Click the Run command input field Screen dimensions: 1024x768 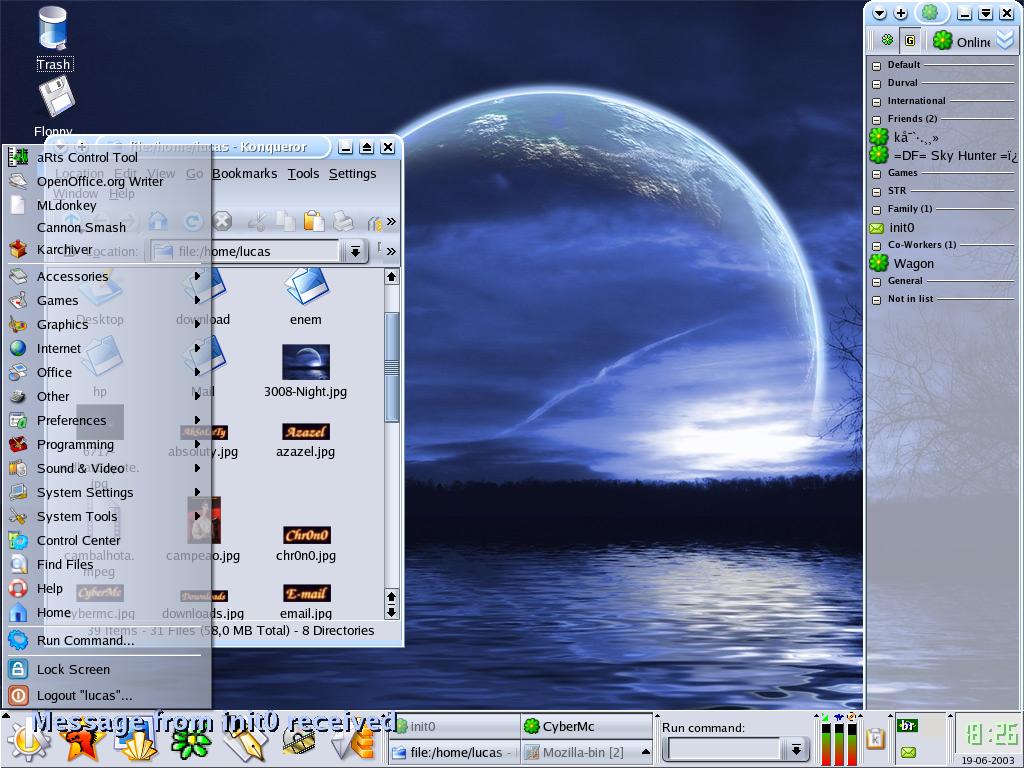tap(722, 749)
